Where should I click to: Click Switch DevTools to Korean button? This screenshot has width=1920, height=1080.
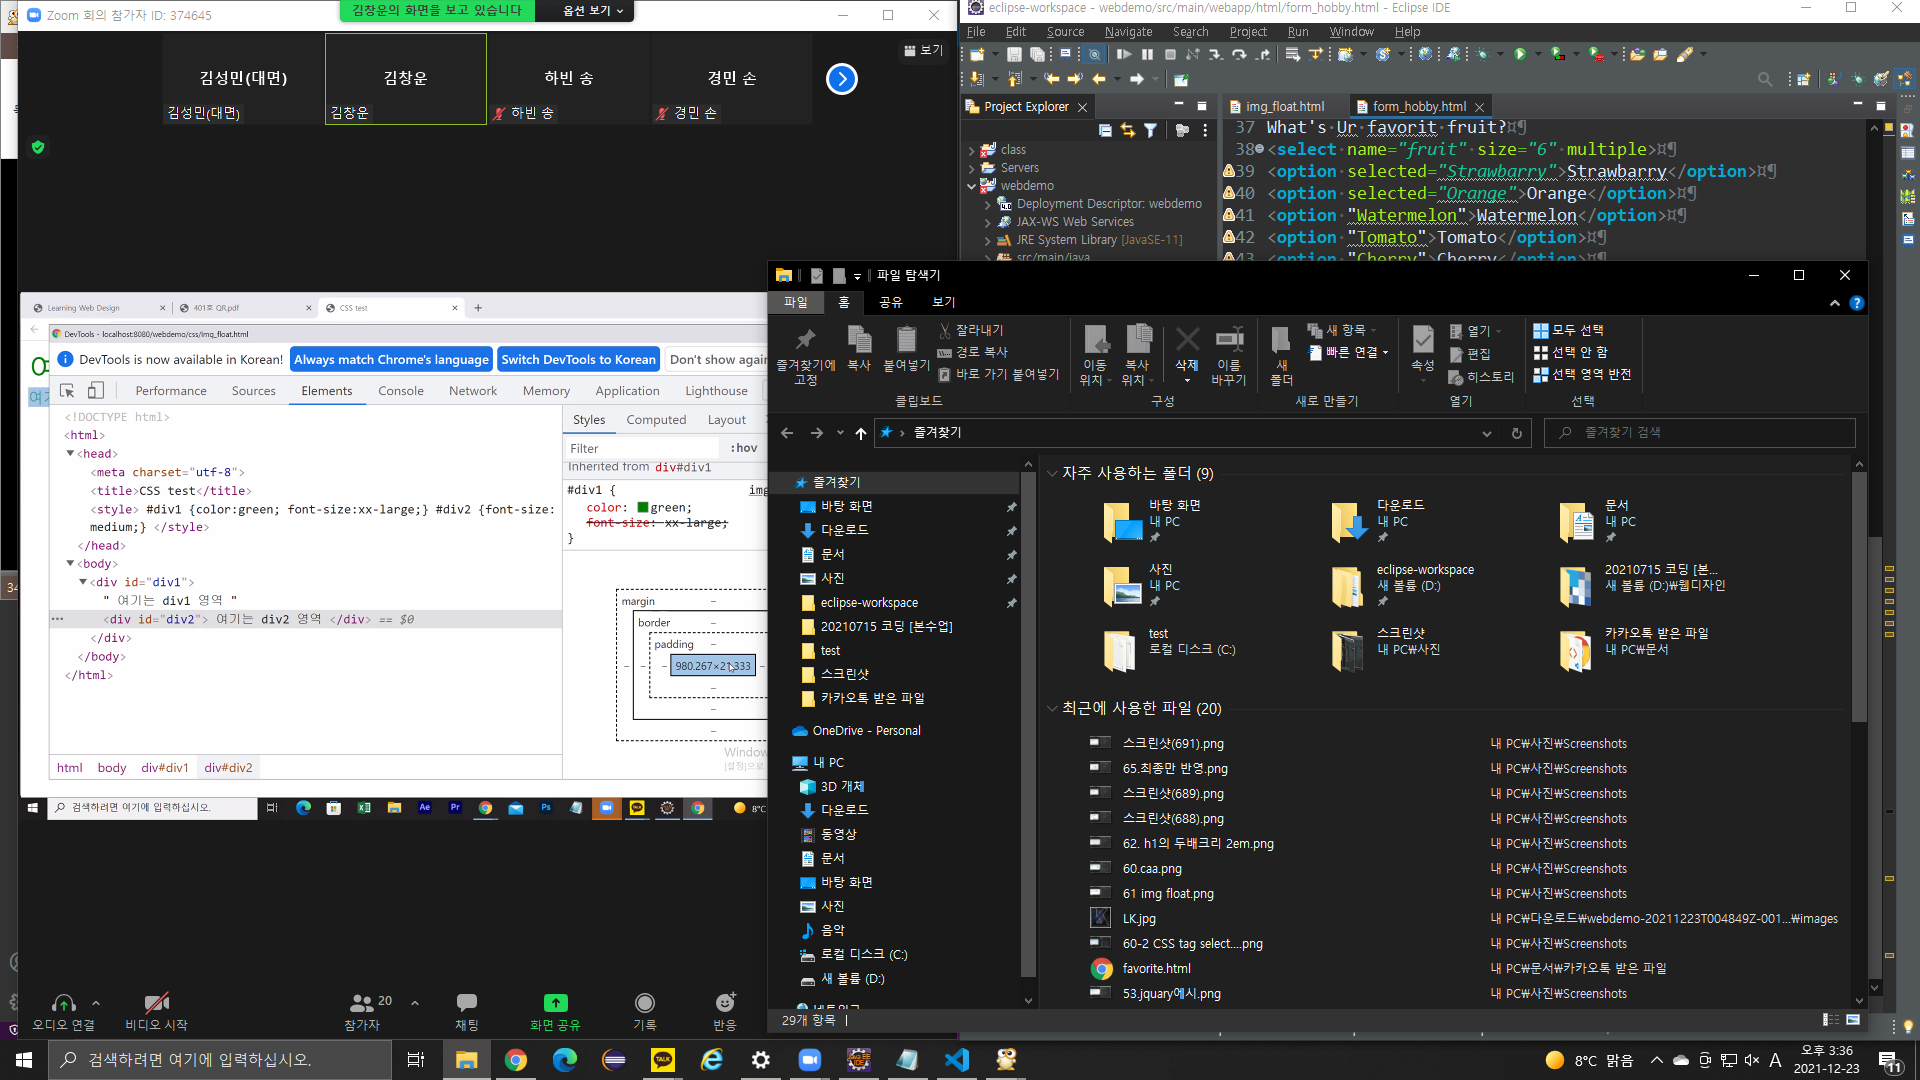click(578, 359)
